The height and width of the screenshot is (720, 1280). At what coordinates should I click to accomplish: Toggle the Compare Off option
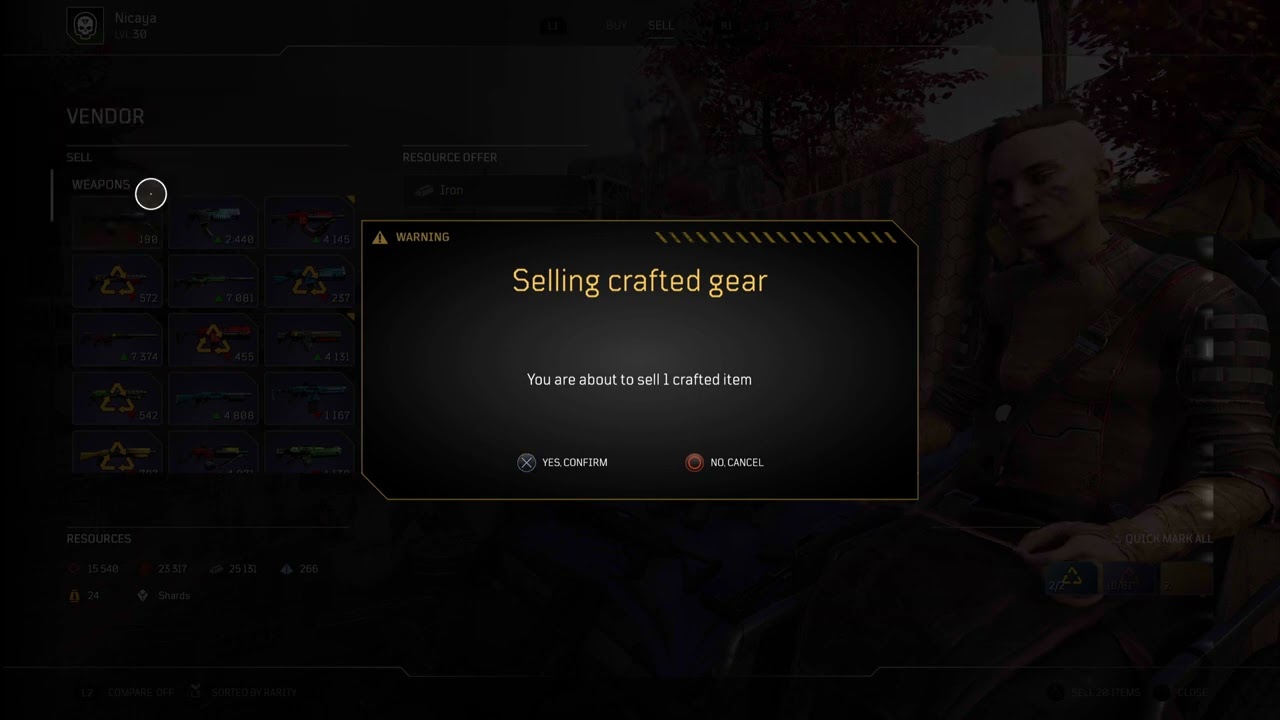tap(128, 692)
